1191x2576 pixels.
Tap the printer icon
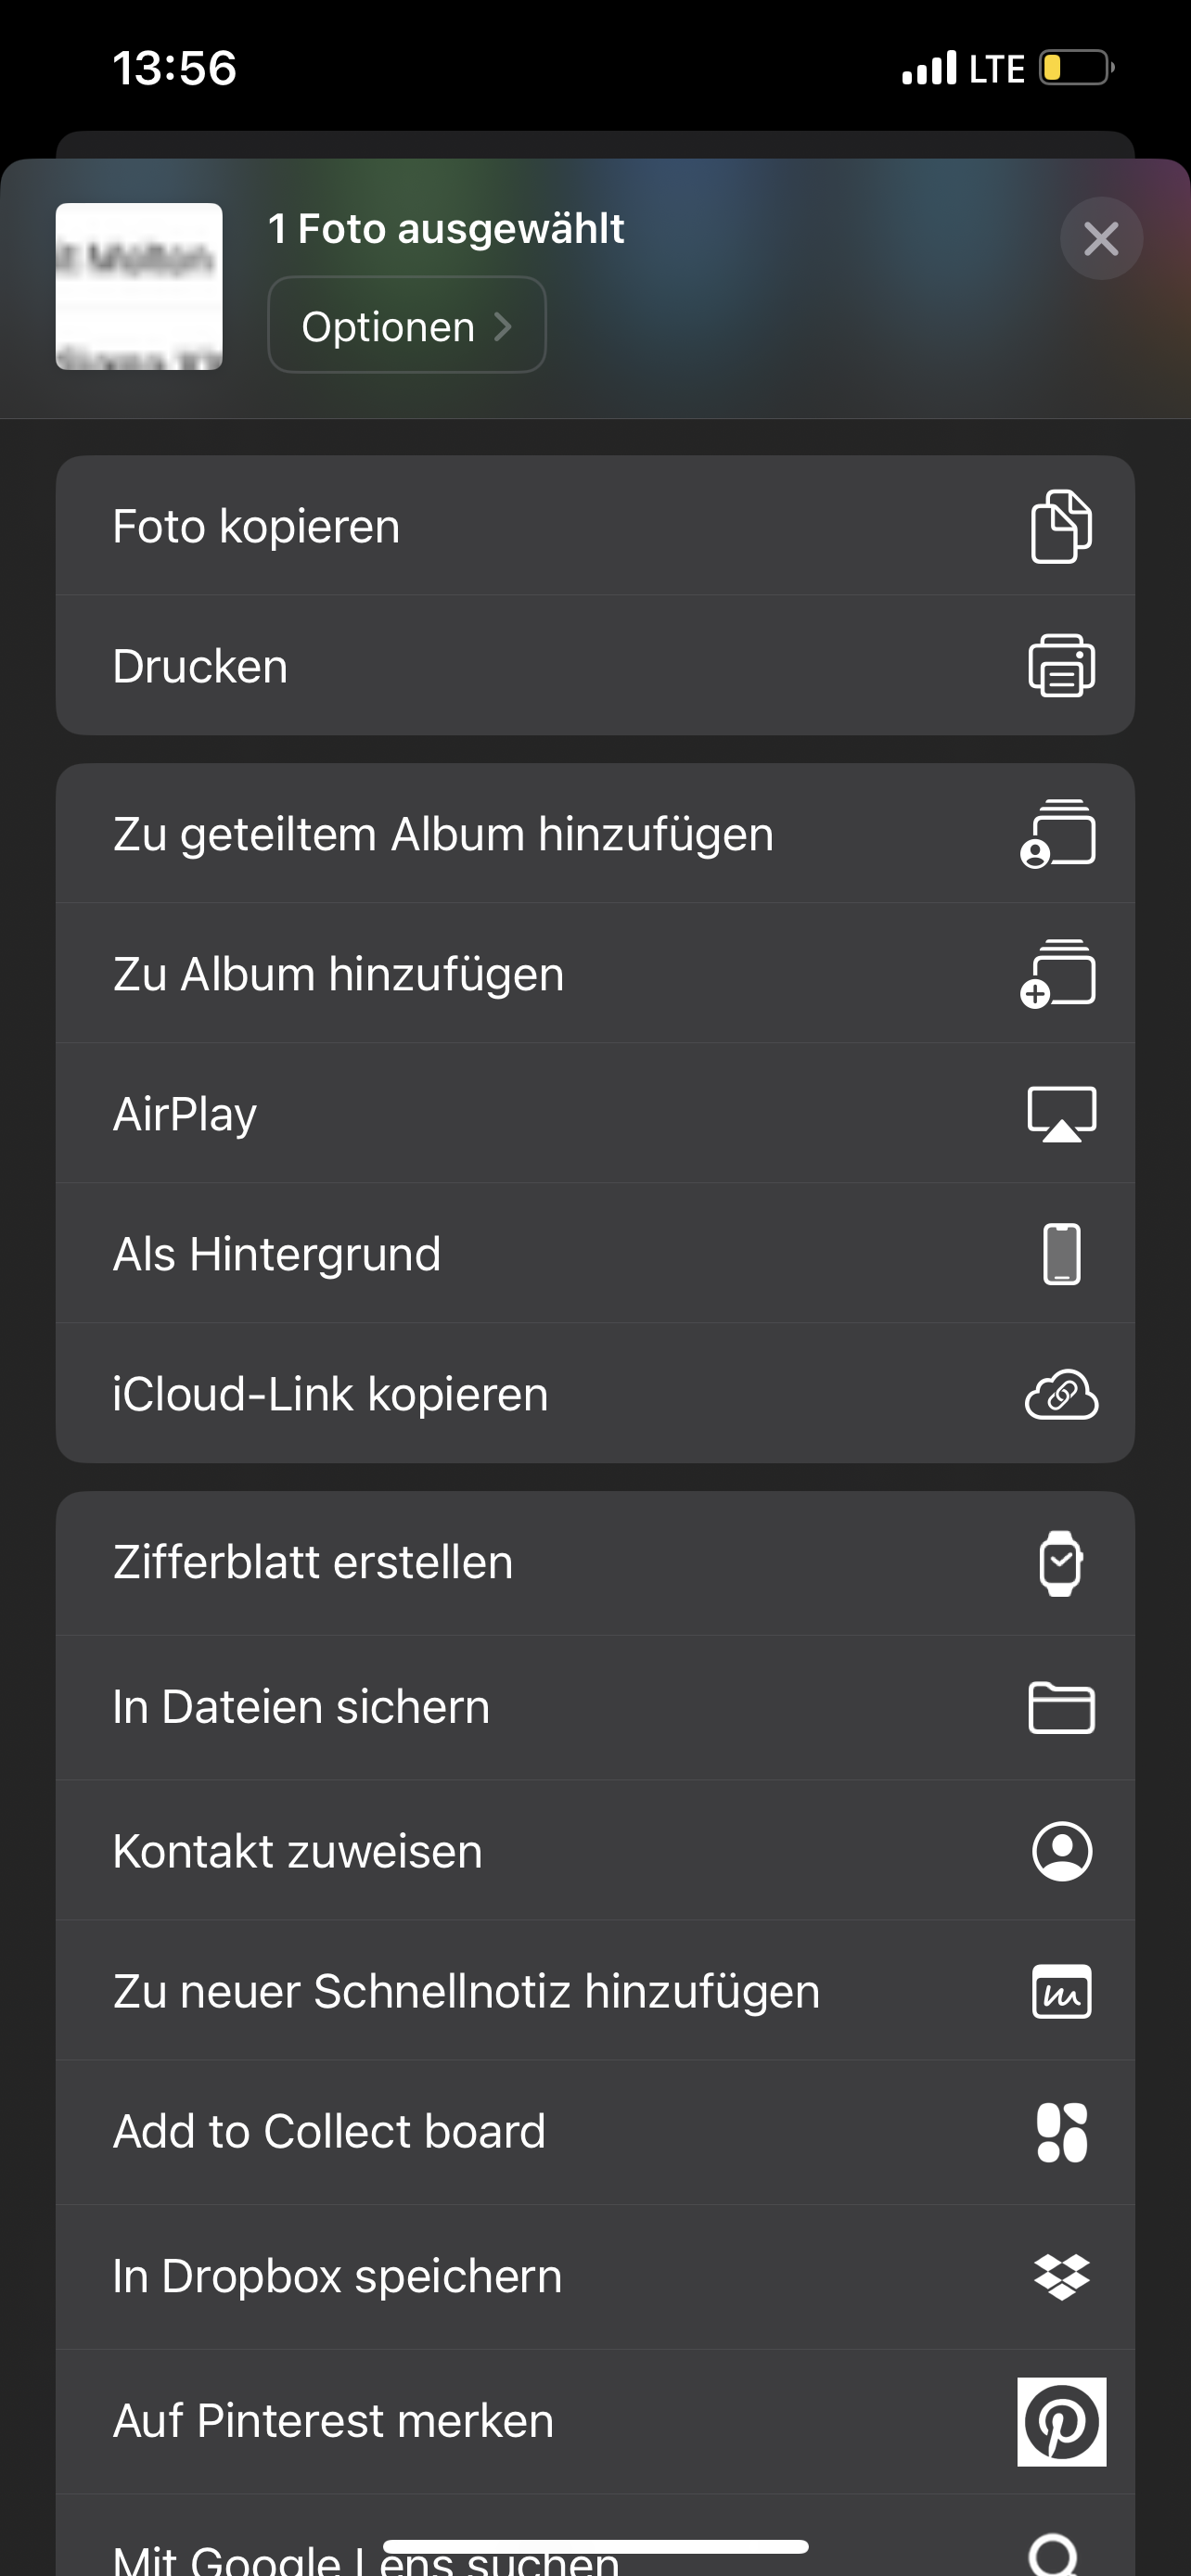click(1061, 666)
